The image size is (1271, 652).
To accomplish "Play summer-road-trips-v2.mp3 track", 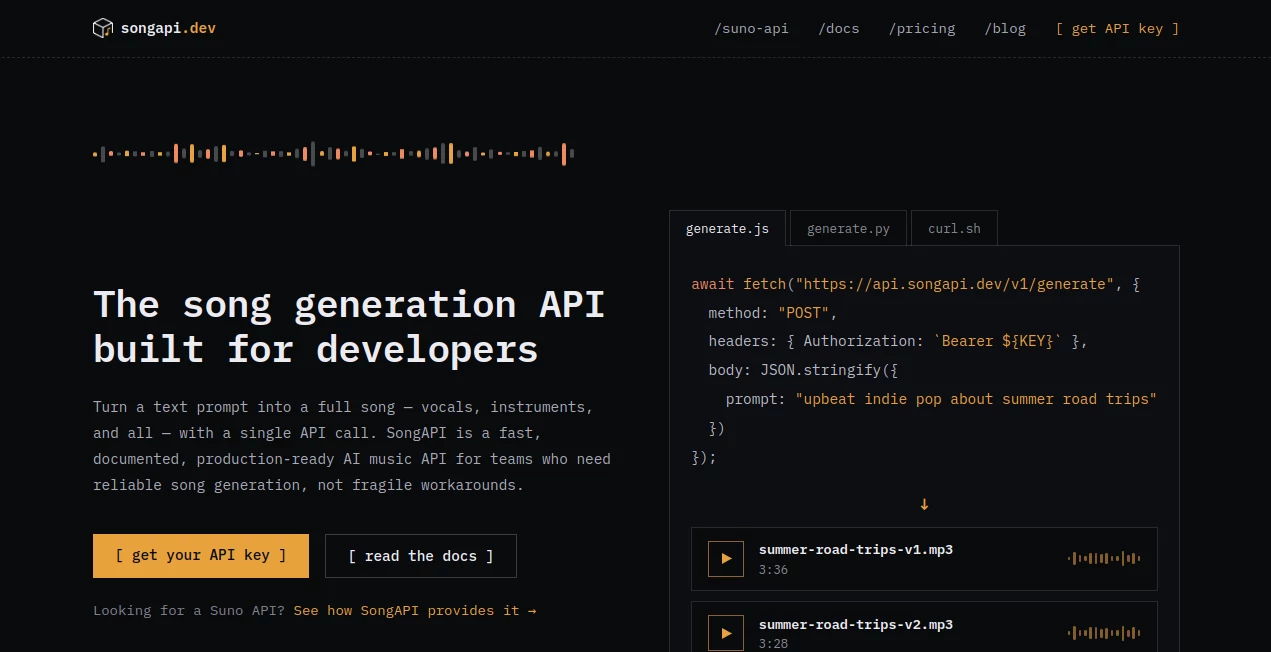I will [726, 632].
